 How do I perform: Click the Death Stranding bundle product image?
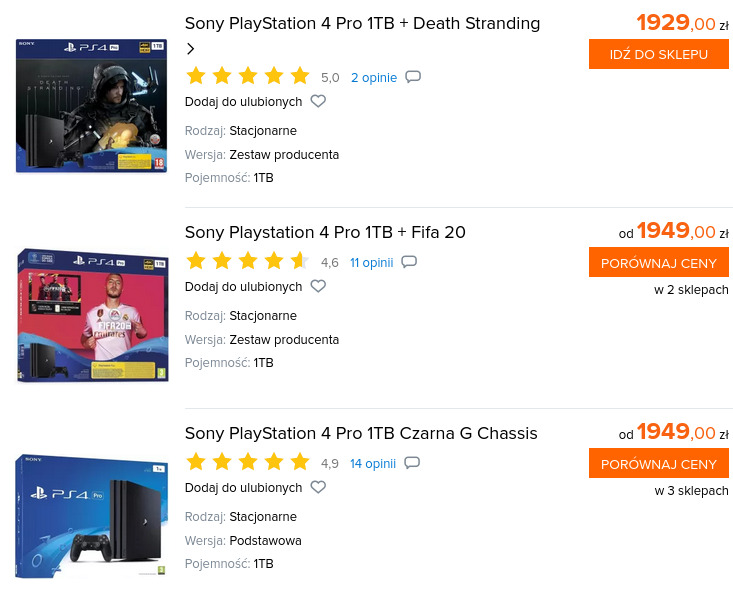click(x=92, y=105)
